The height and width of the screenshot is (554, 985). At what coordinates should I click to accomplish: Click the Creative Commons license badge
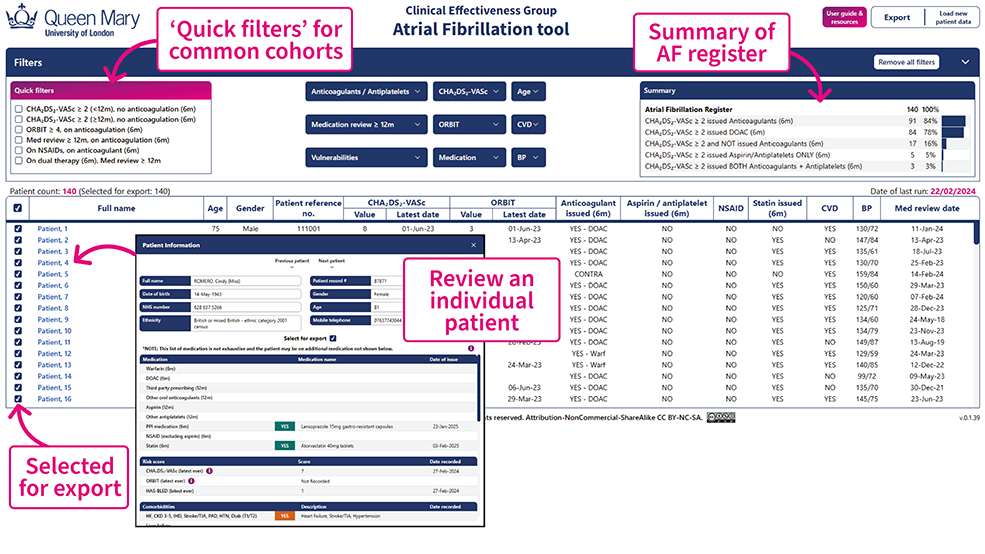point(720,417)
